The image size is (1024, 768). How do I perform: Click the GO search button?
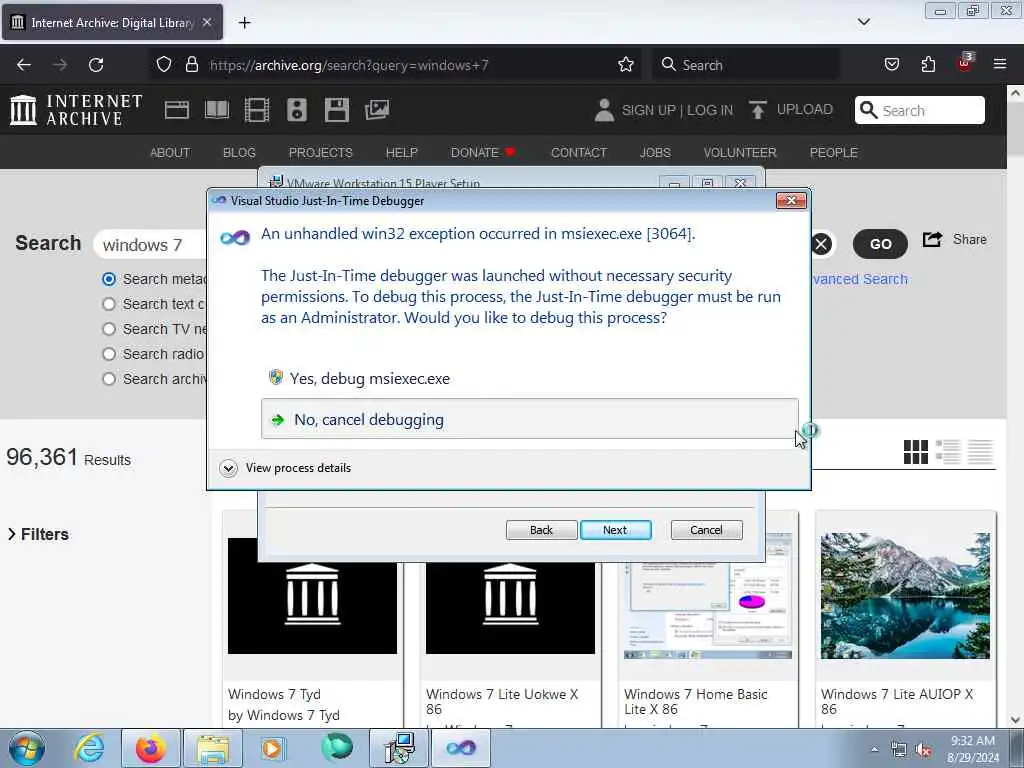(x=880, y=244)
